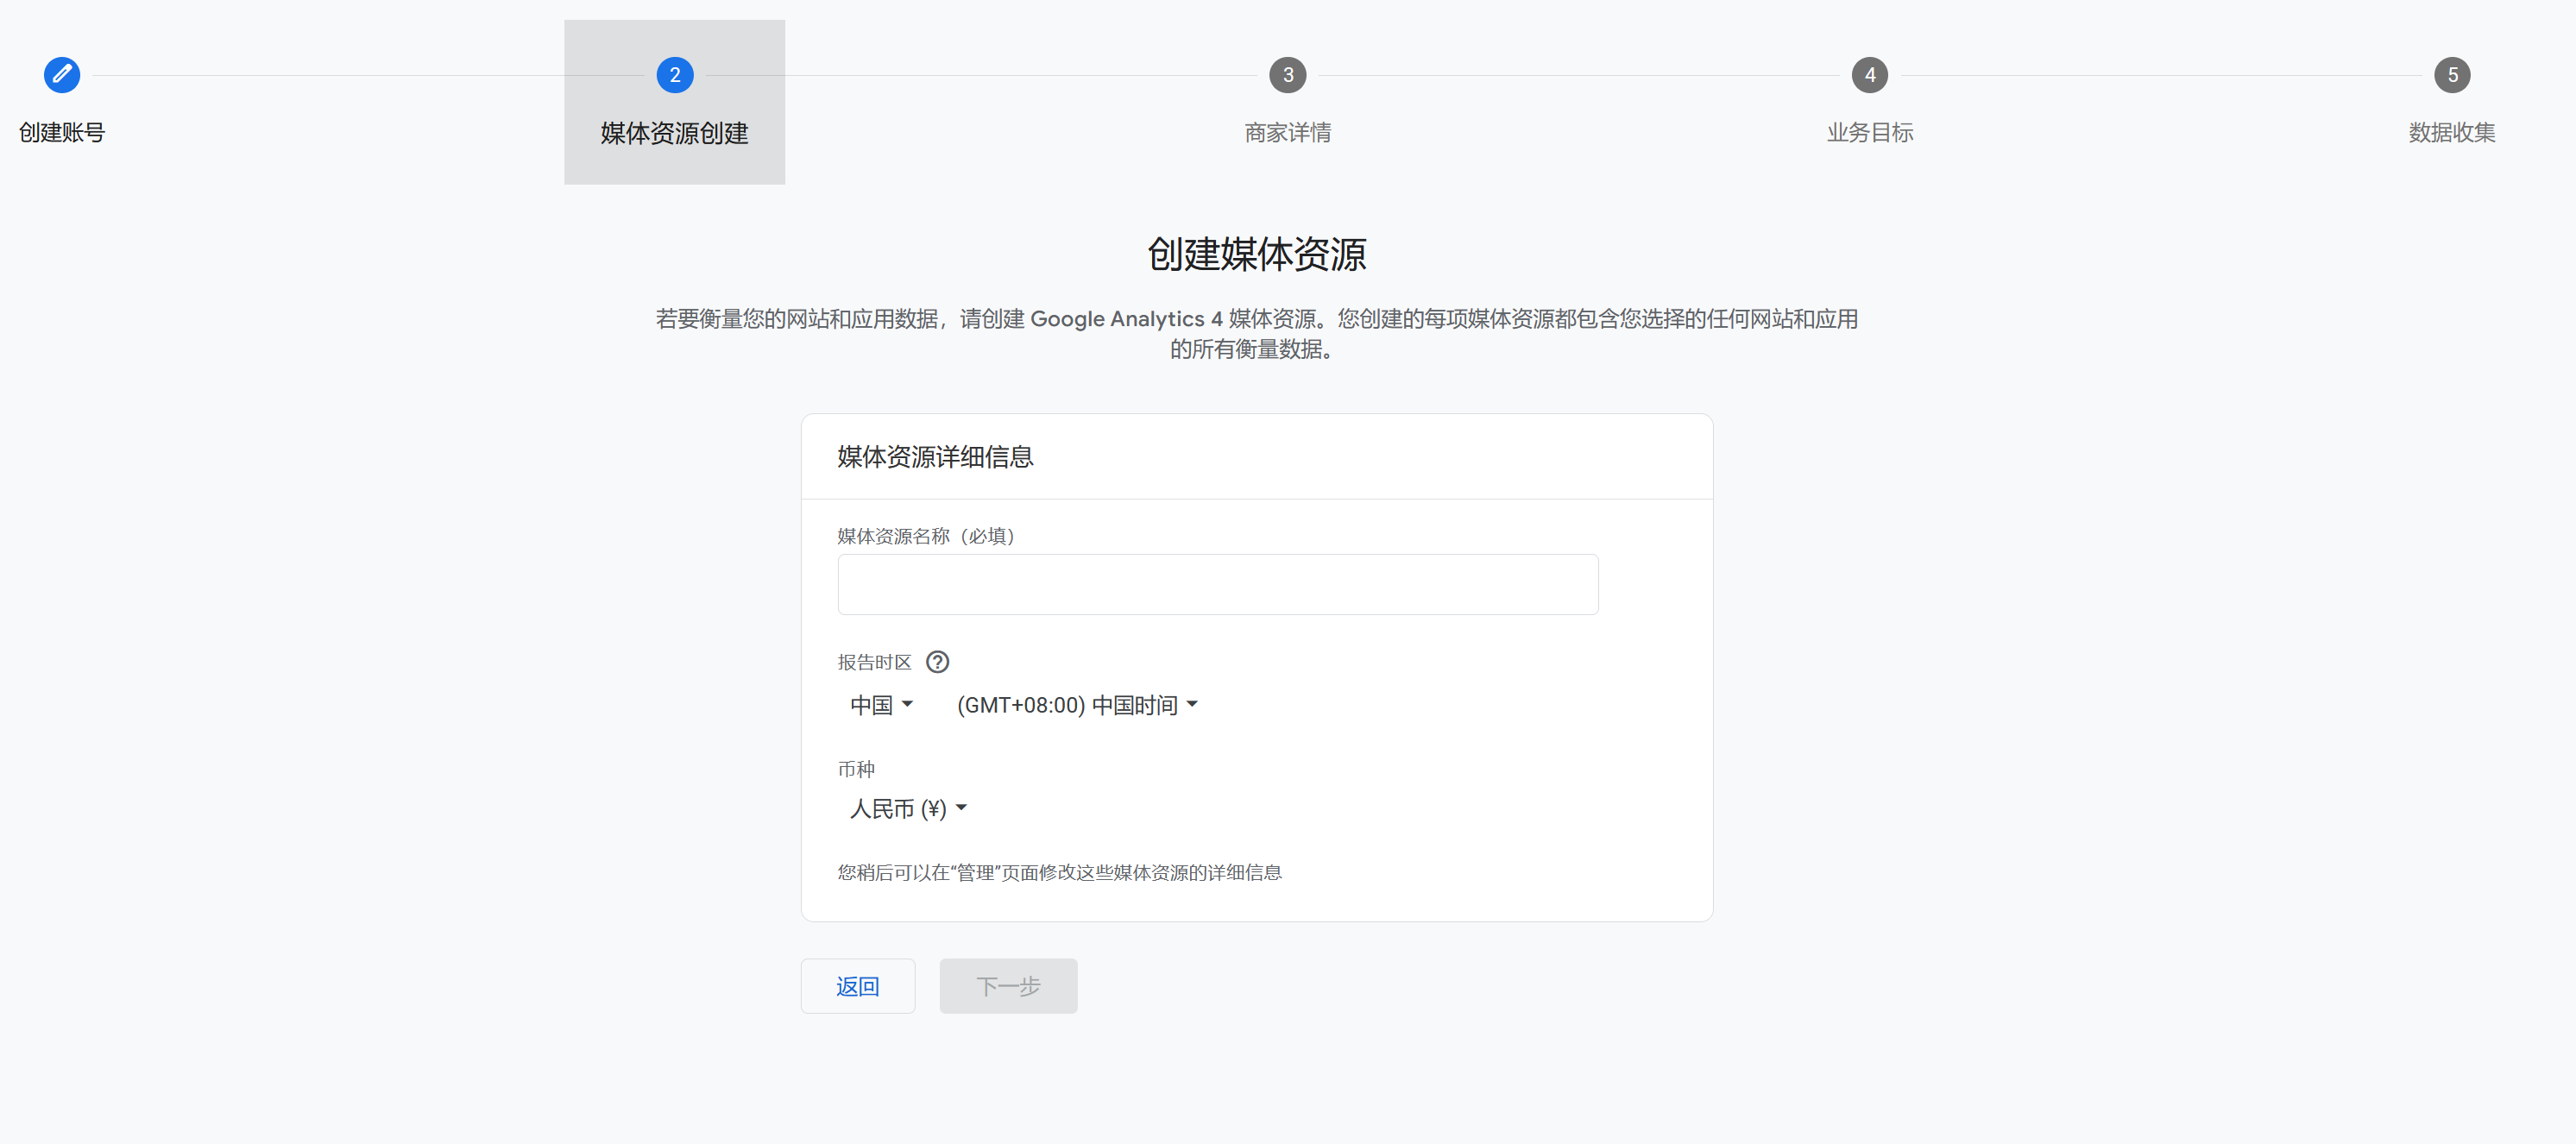
Task: Expand the (GMT+08:00) 中国时间 timezone dropdown
Action: point(1077,705)
